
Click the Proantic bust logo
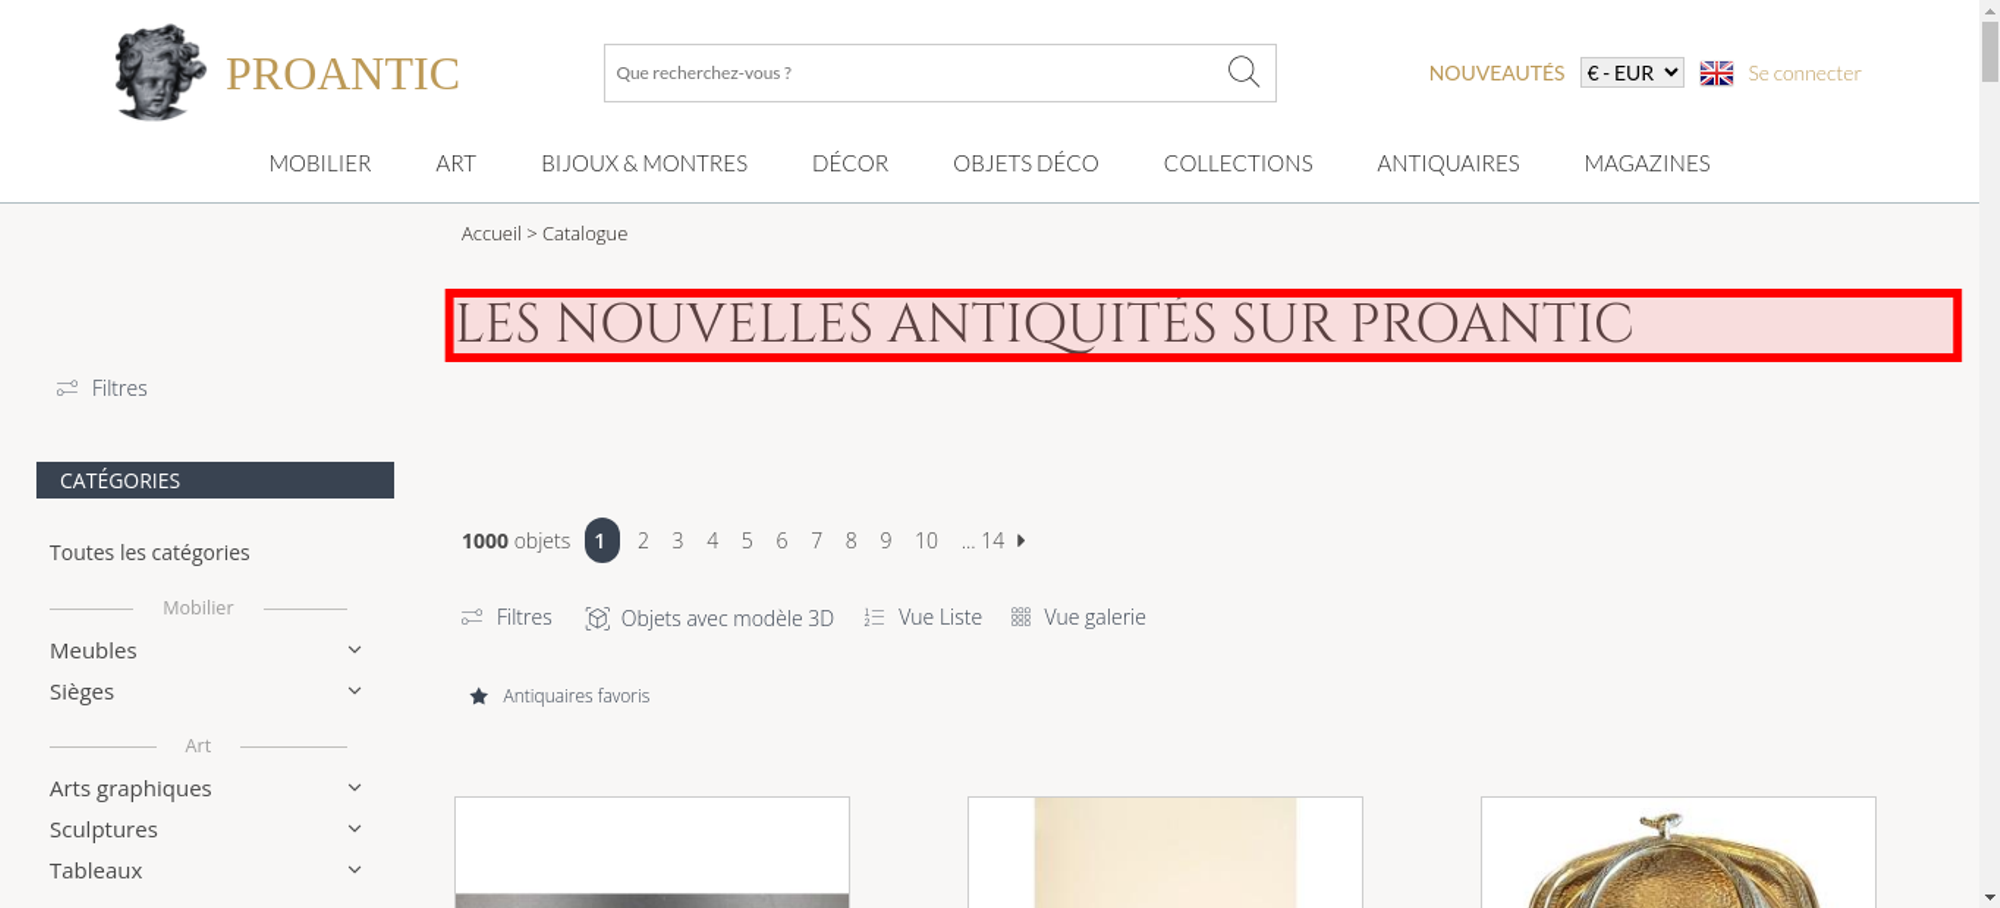tap(160, 73)
